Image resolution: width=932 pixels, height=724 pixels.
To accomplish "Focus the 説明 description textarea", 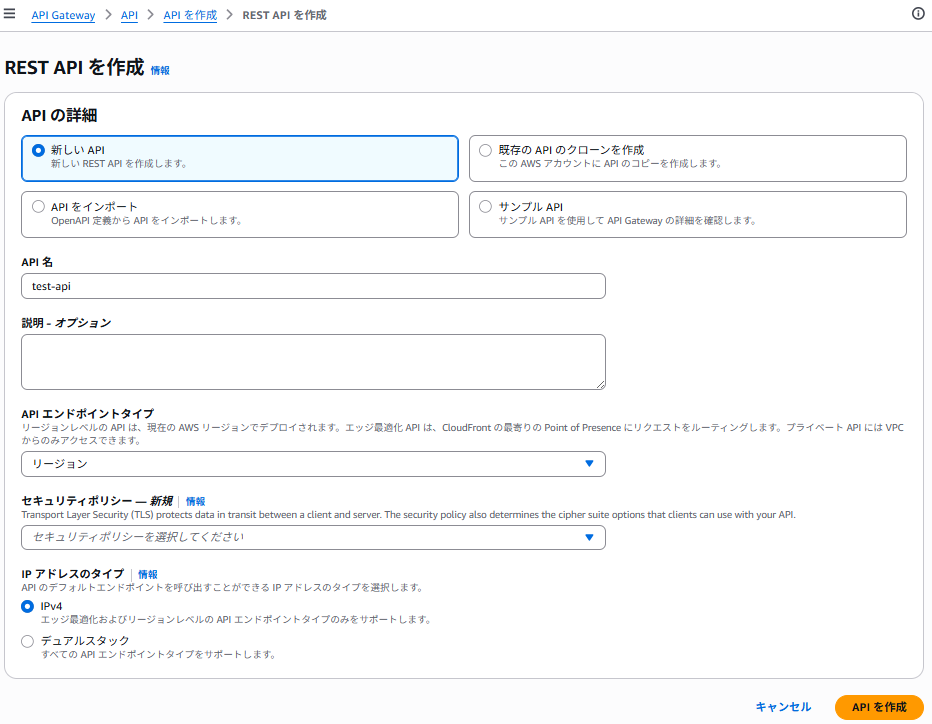I will (x=313, y=361).
